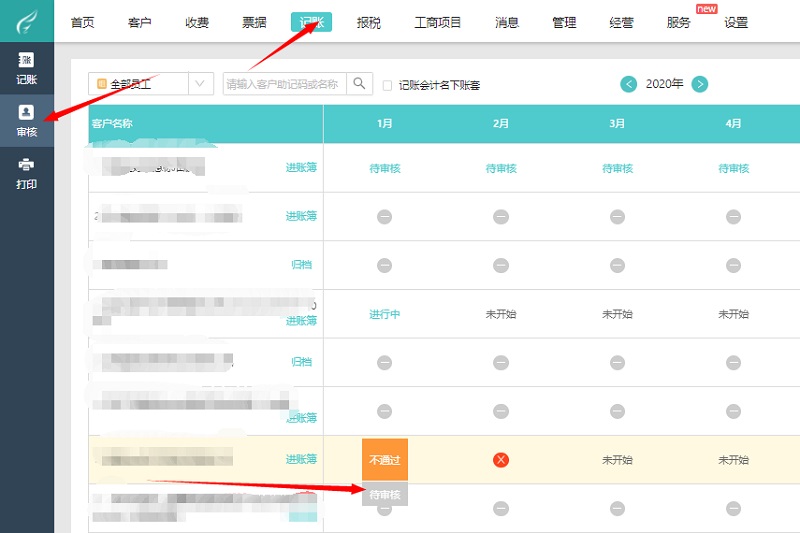Click 未开始 under 4月 in the 不通过 row
This screenshot has width=800, height=533.
click(734, 460)
